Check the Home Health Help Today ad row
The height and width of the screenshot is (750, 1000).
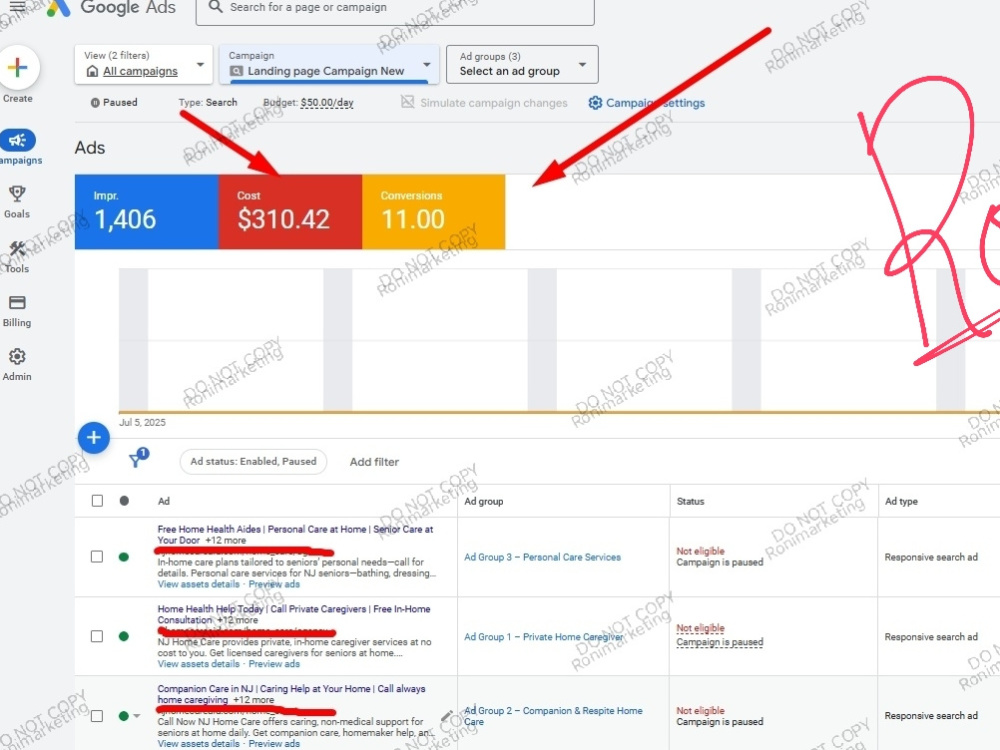pyautogui.click(x=97, y=636)
